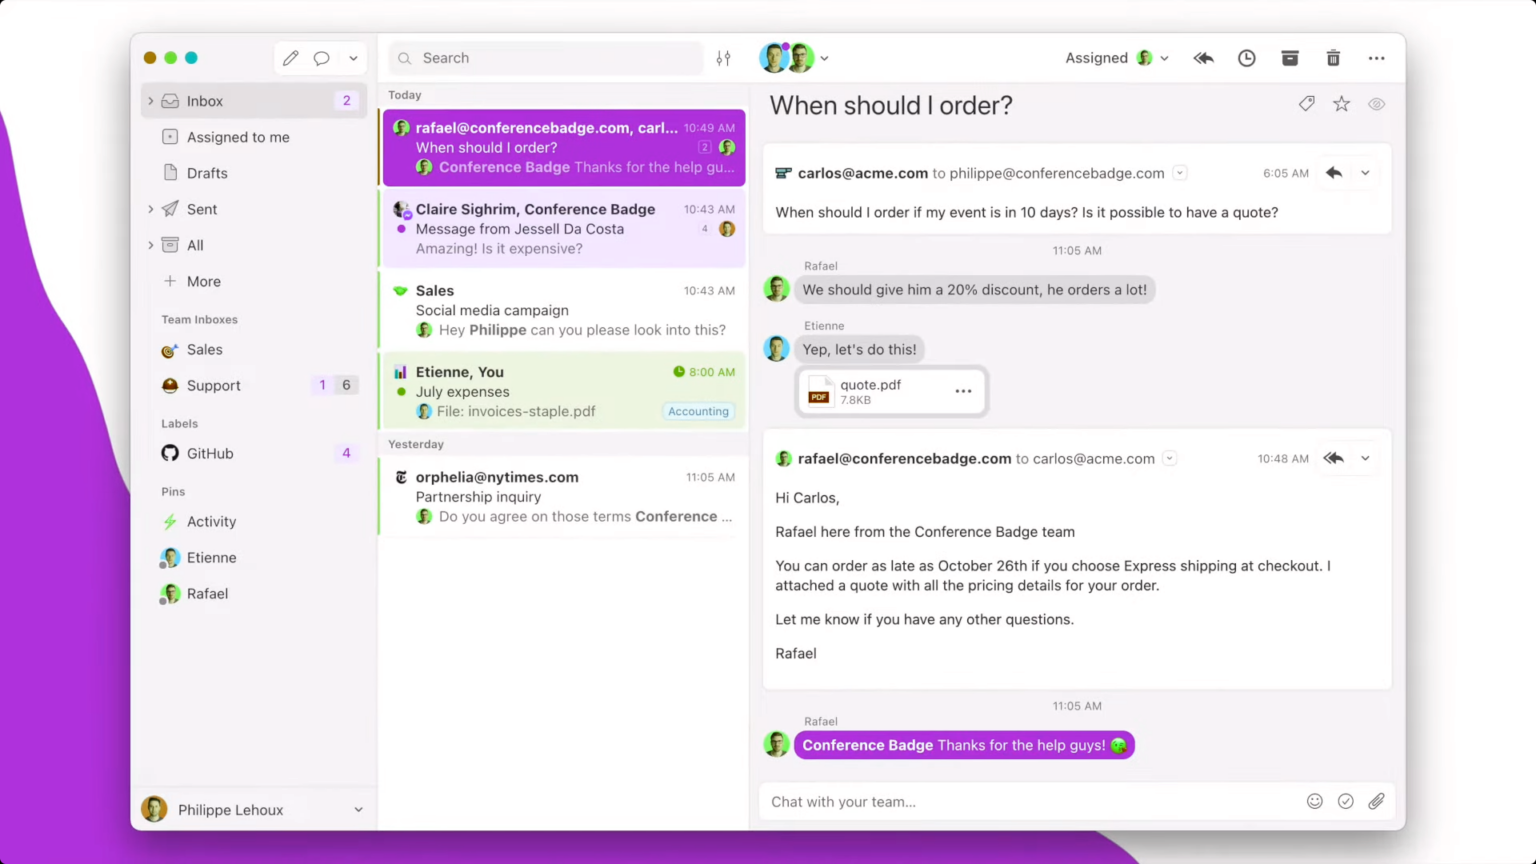Open the more options ellipsis menu
This screenshot has width=1536, height=864.
(1377, 58)
